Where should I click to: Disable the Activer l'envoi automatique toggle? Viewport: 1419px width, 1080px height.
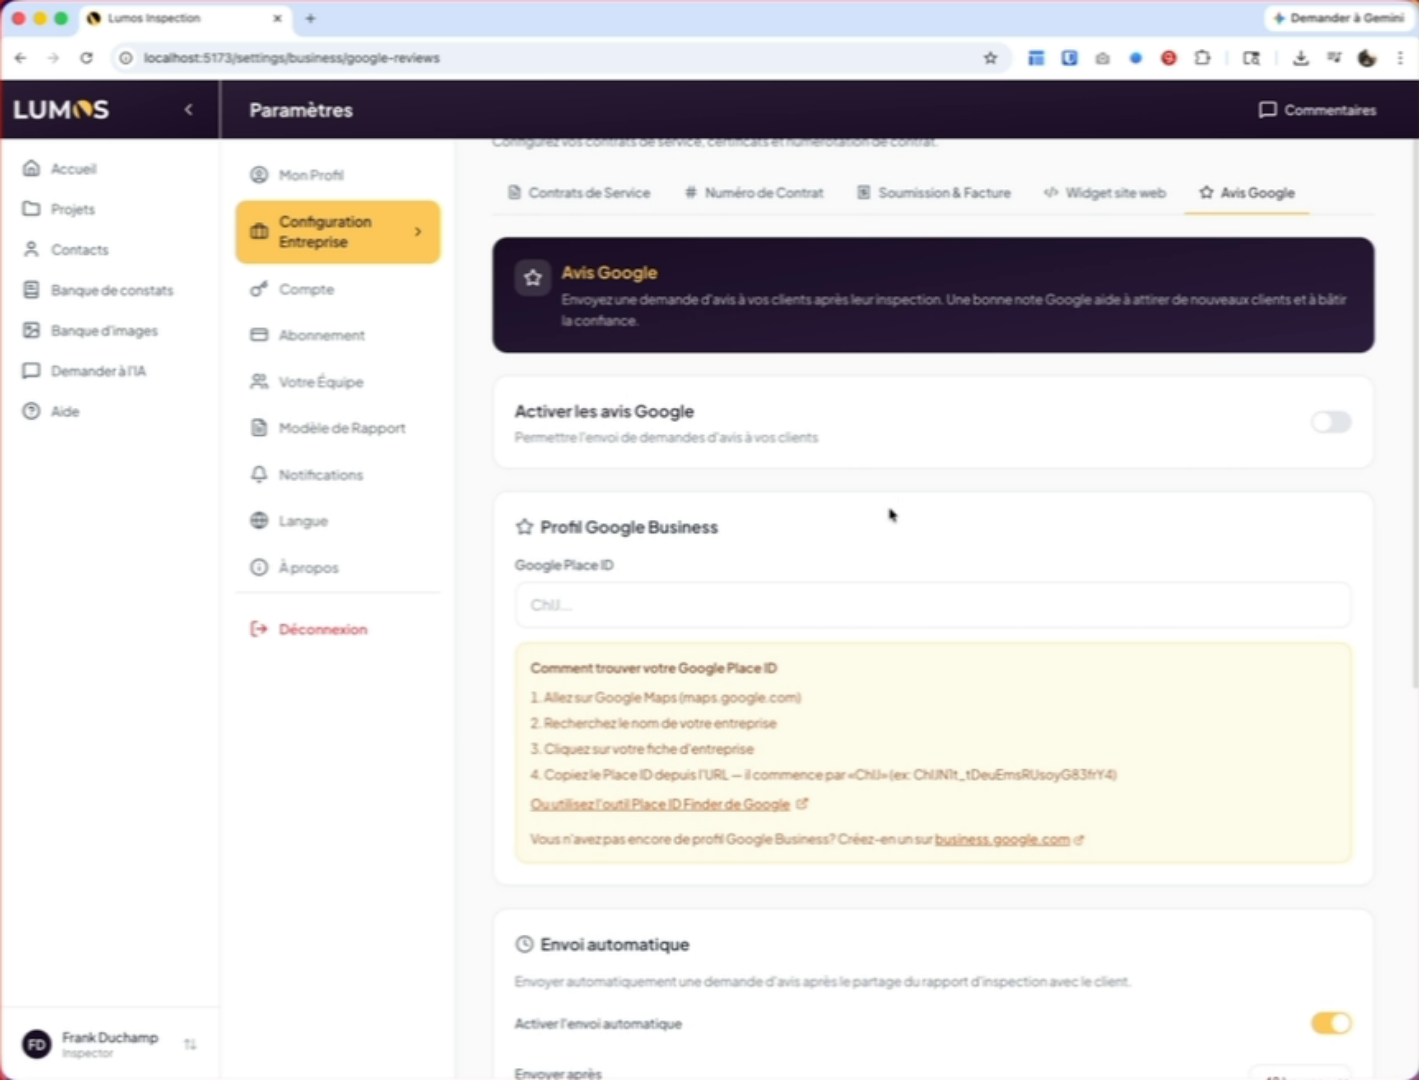1330,1023
